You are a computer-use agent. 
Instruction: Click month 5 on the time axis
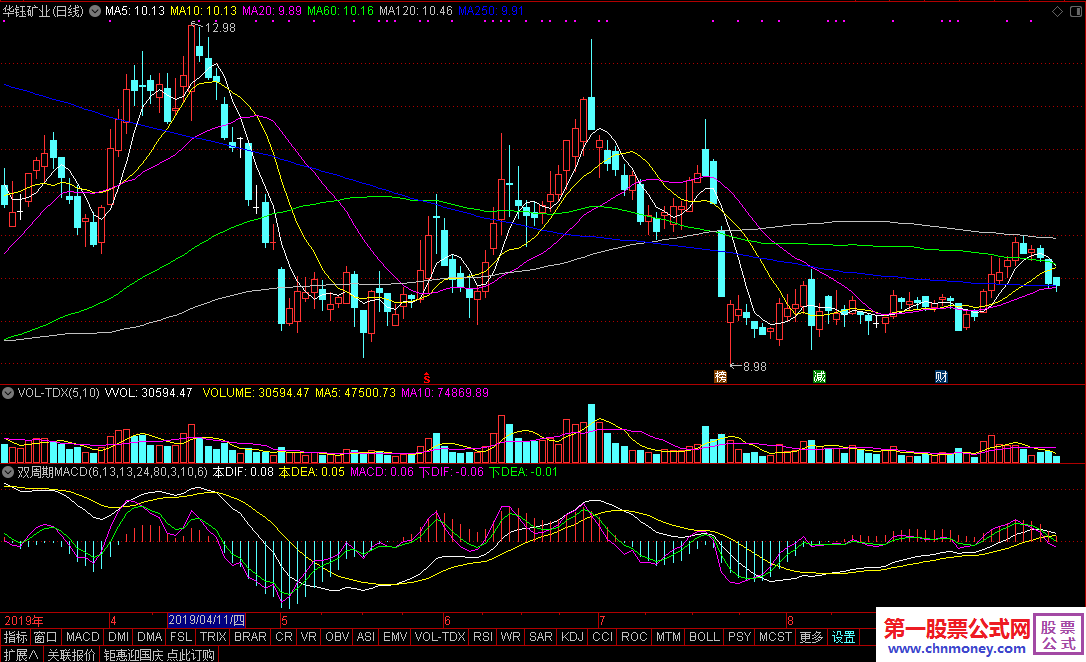[x=284, y=620]
